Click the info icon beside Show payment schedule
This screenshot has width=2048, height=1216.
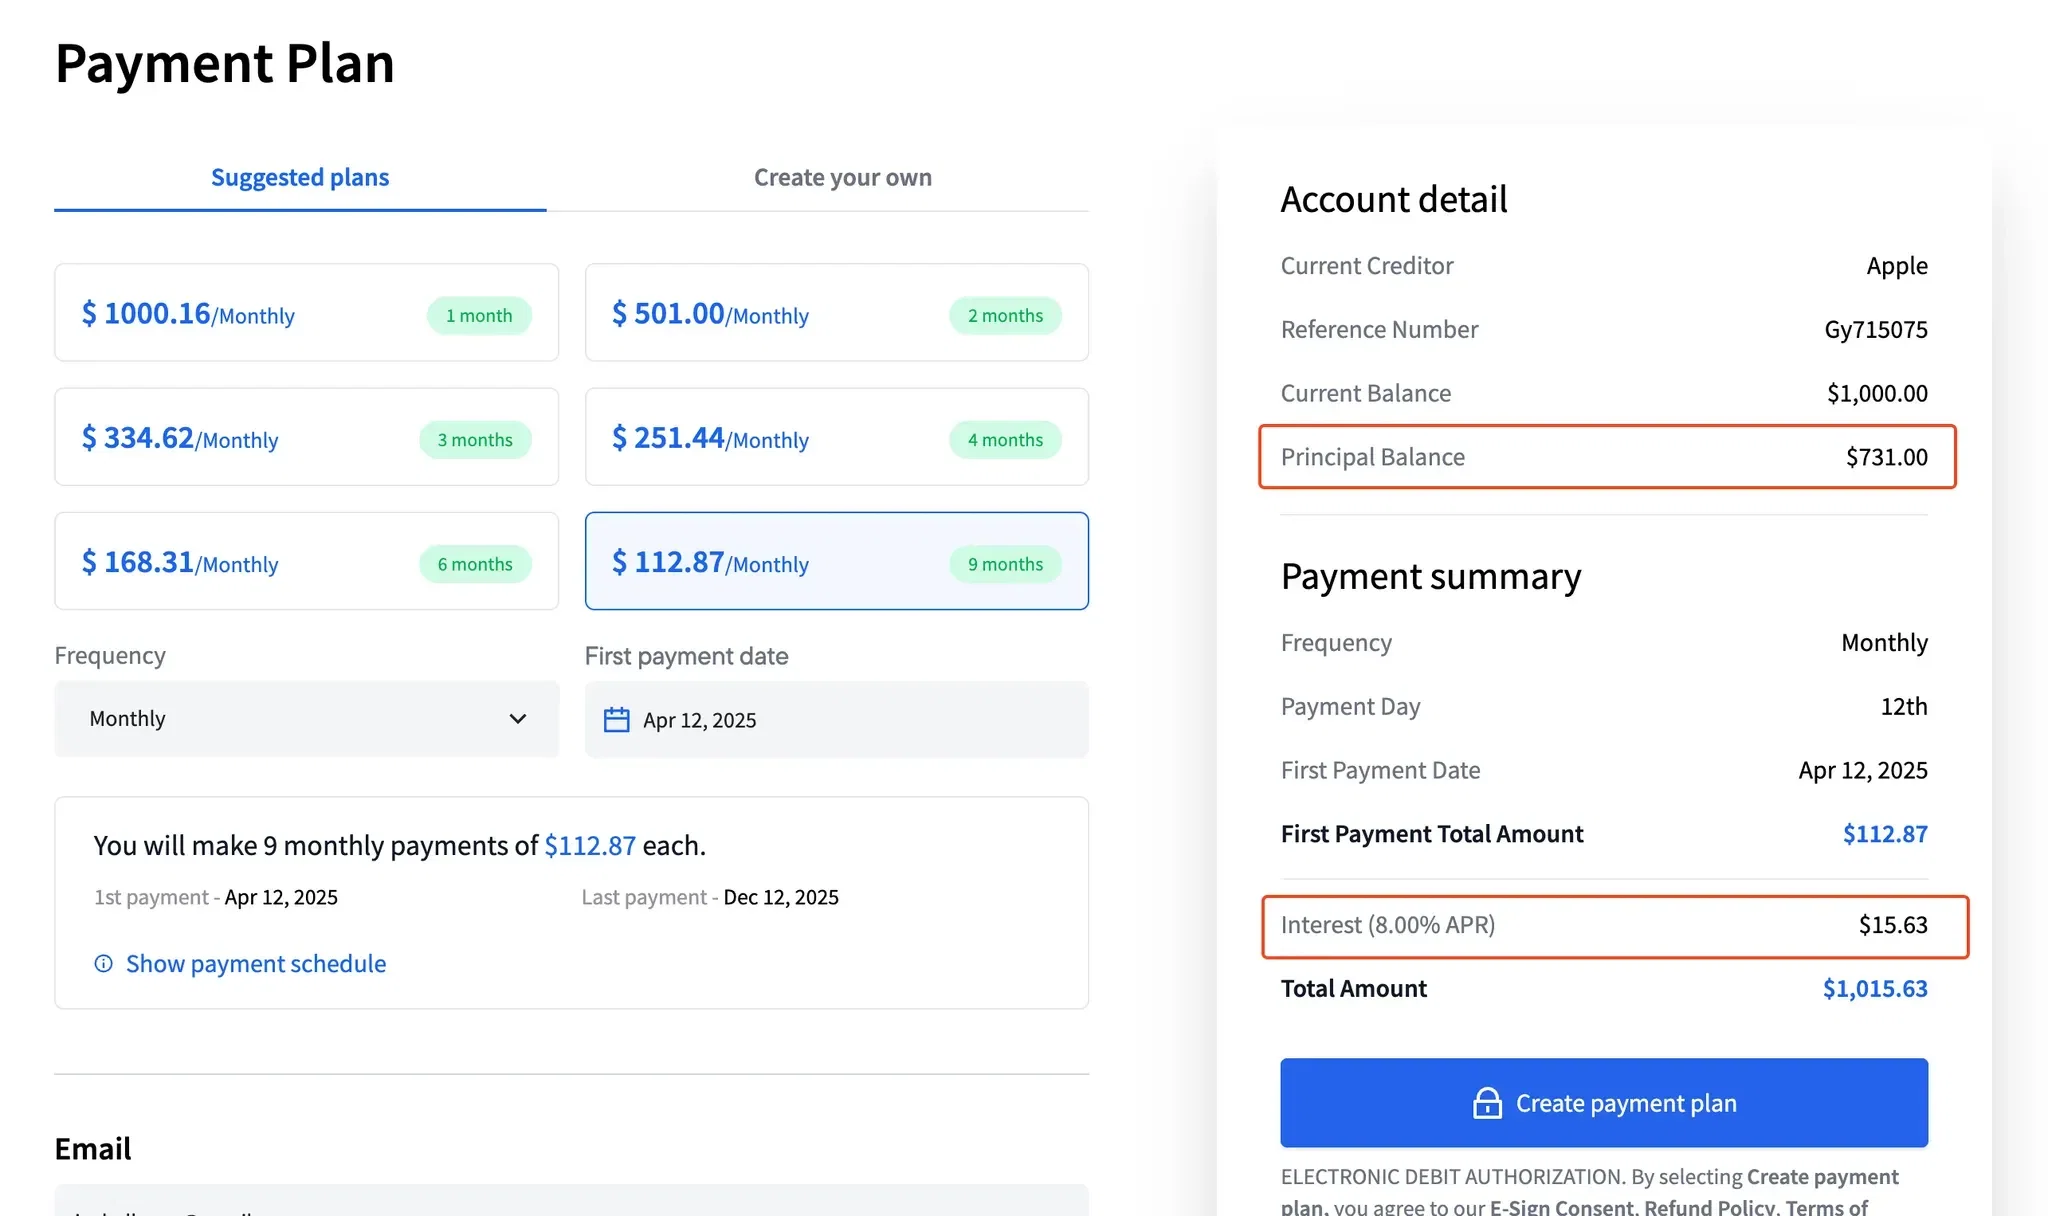tap(103, 964)
